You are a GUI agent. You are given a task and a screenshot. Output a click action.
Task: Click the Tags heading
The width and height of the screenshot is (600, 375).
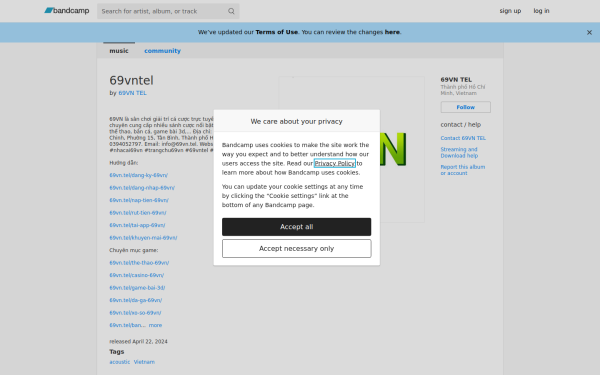point(117,352)
